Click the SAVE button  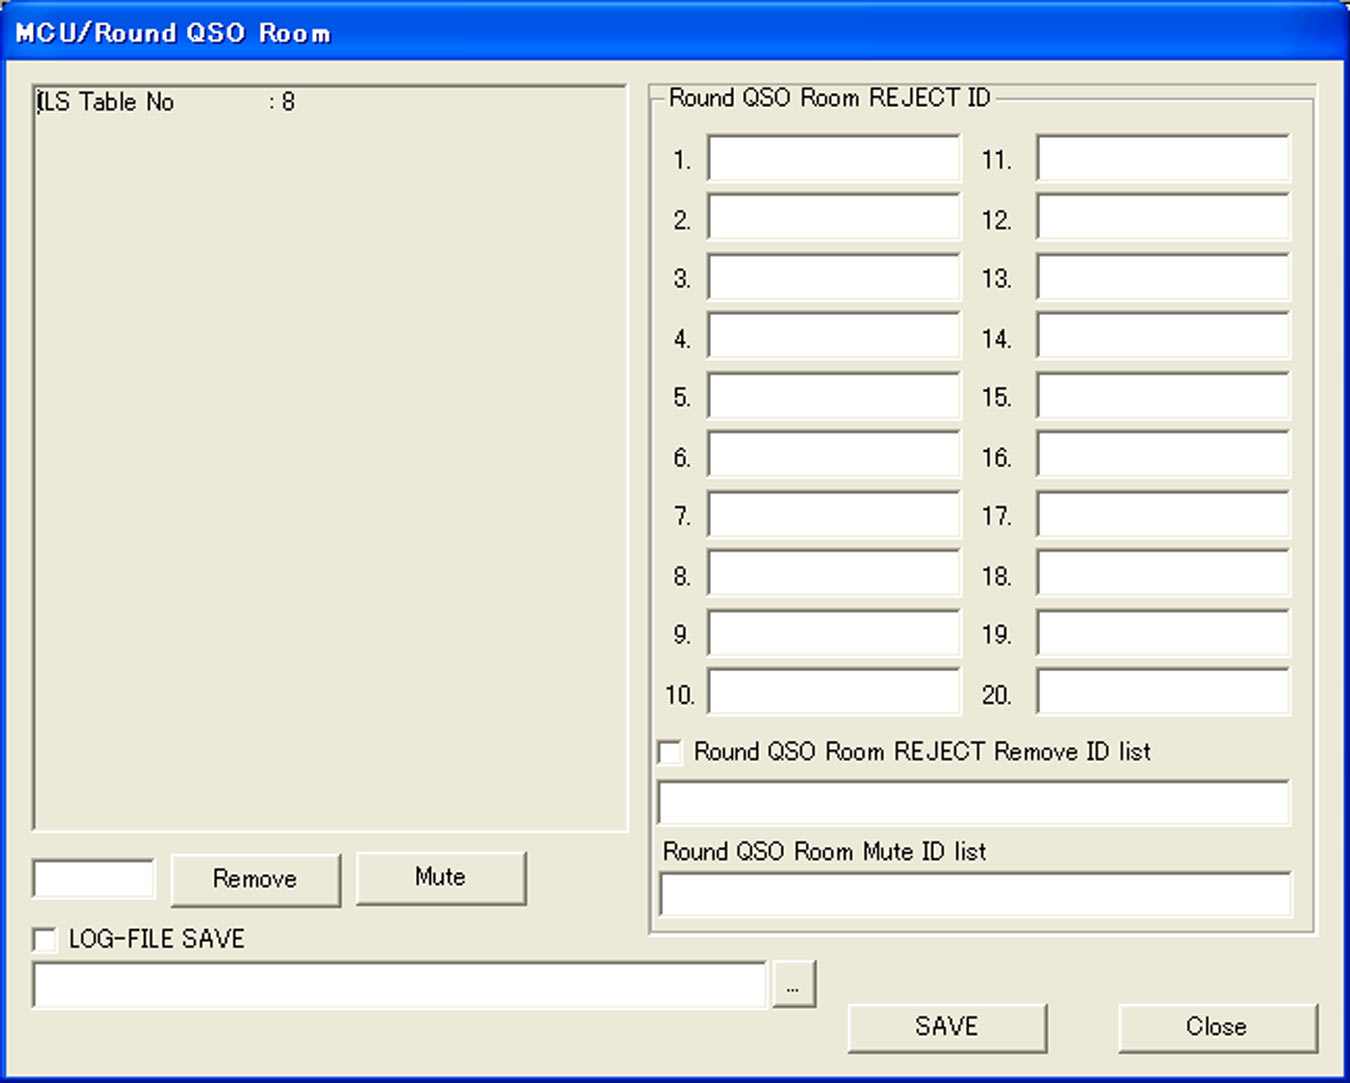(x=946, y=1027)
